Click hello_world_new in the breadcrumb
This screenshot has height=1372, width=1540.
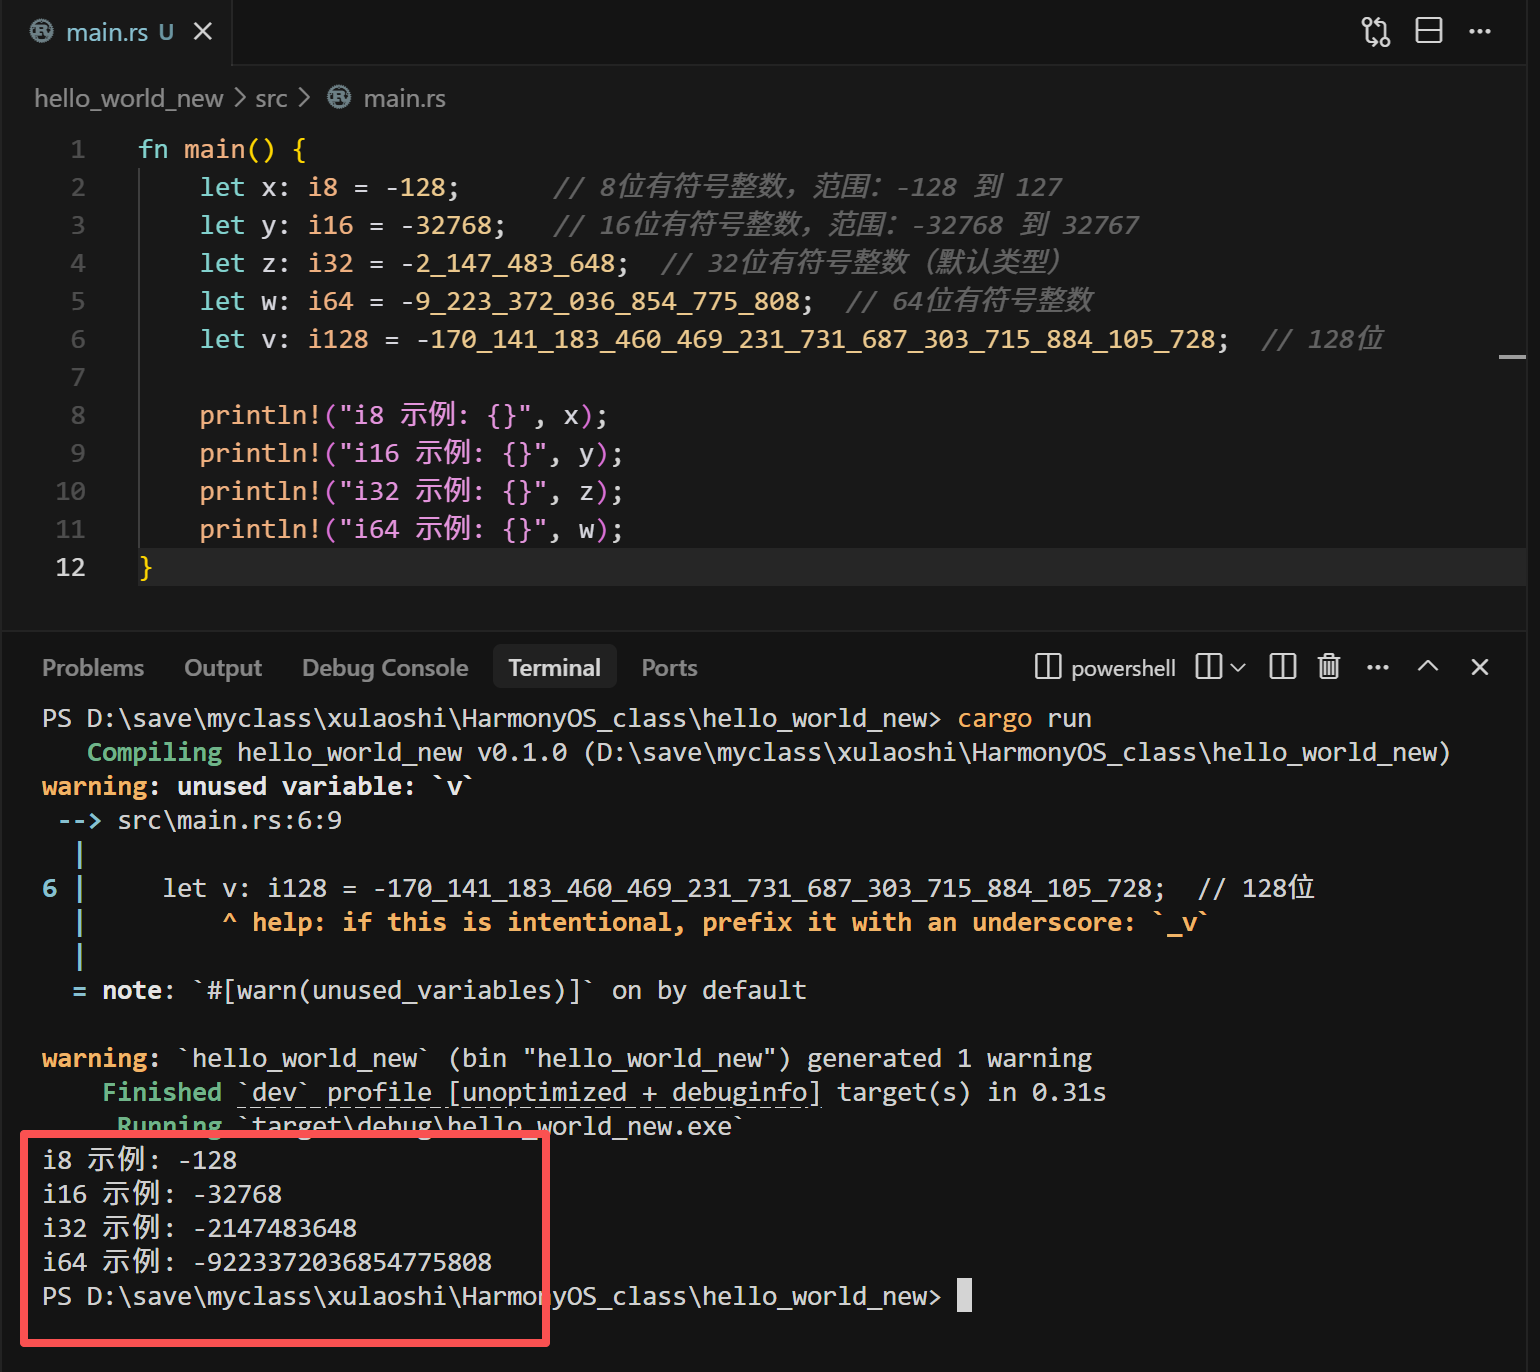point(129,98)
